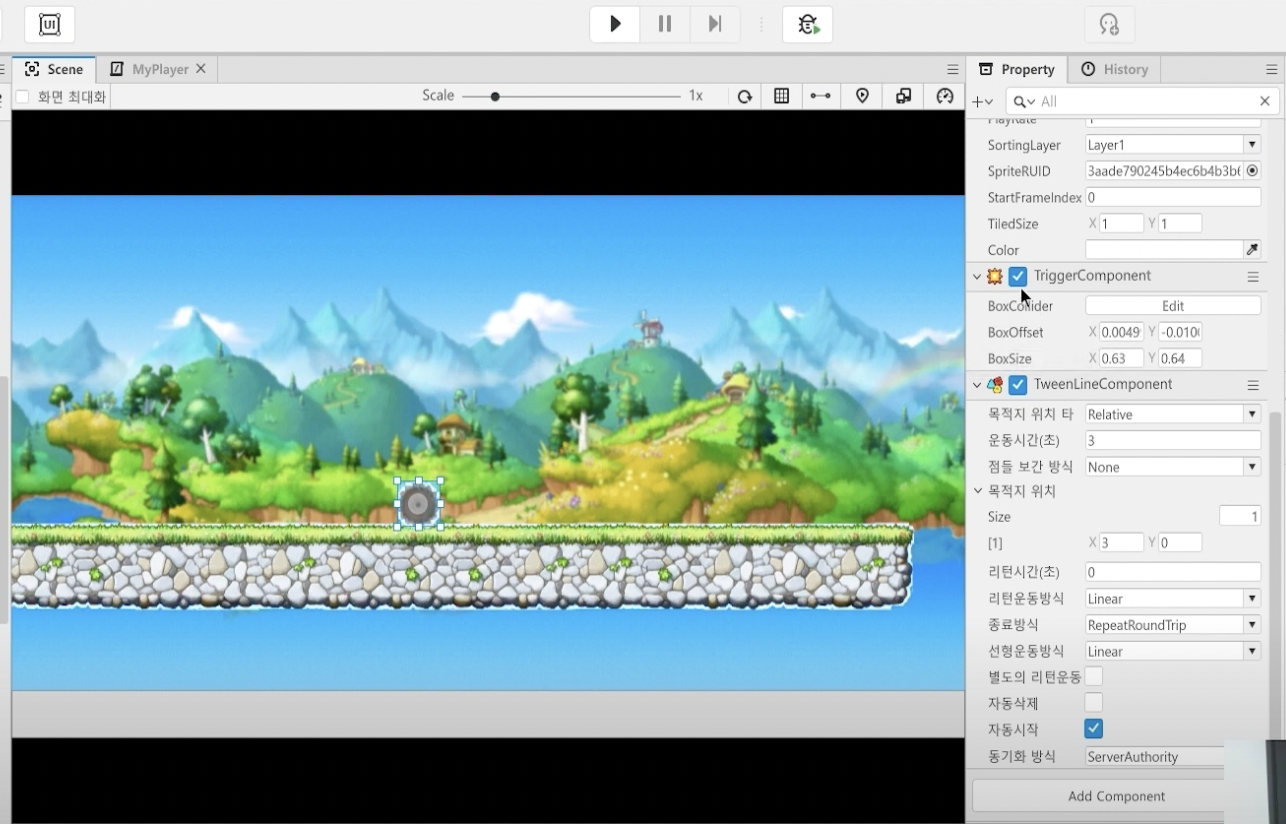Image resolution: width=1286 pixels, height=824 pixels.
Task: Click the Scale slider handle
Action: [x=495, y=96]
